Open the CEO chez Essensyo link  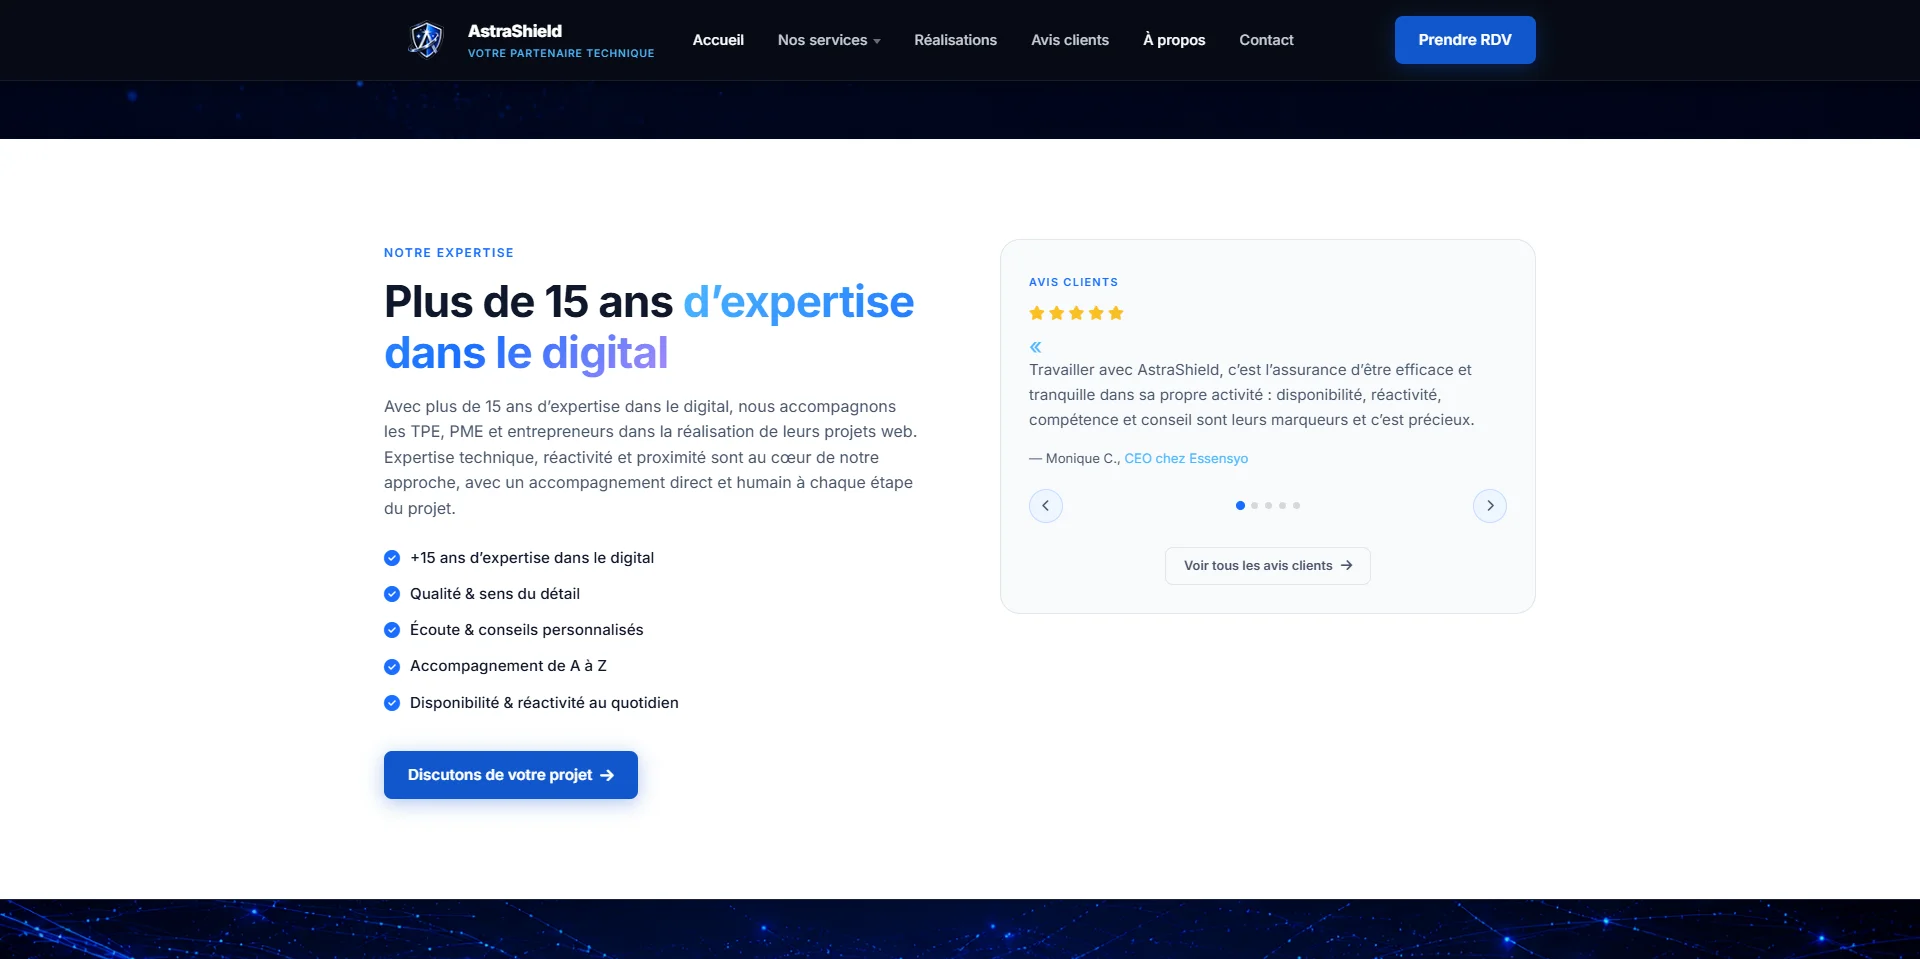coord(1186,459)
